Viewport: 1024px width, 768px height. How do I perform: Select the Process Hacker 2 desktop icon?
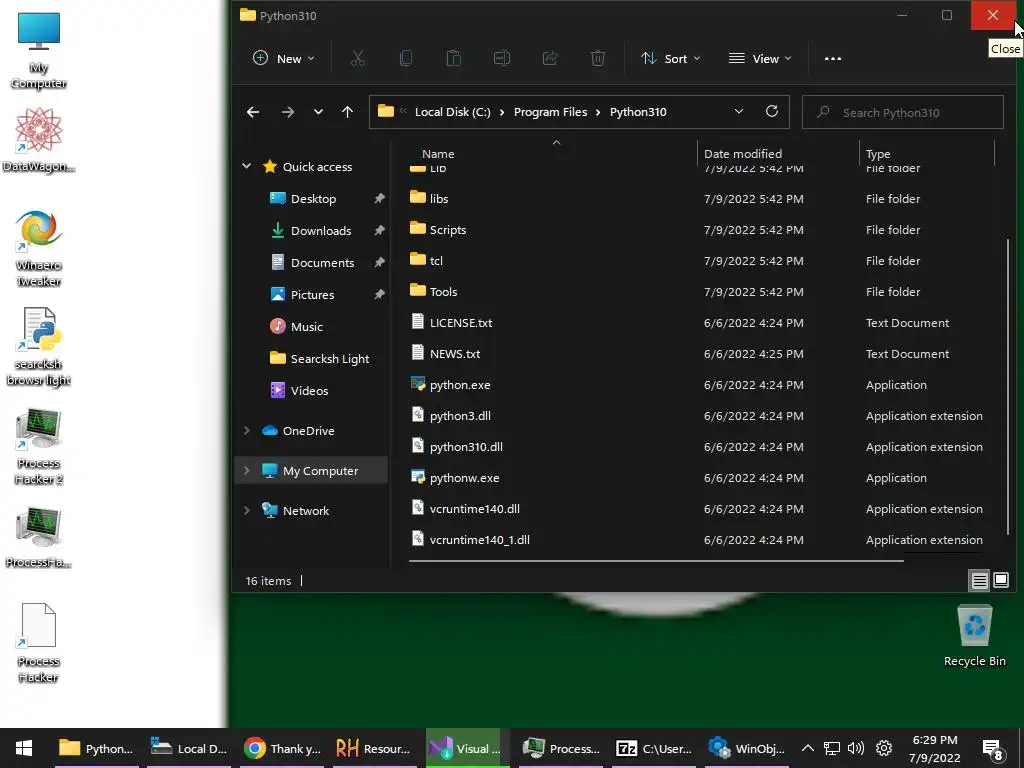click(x=39, y=447)
